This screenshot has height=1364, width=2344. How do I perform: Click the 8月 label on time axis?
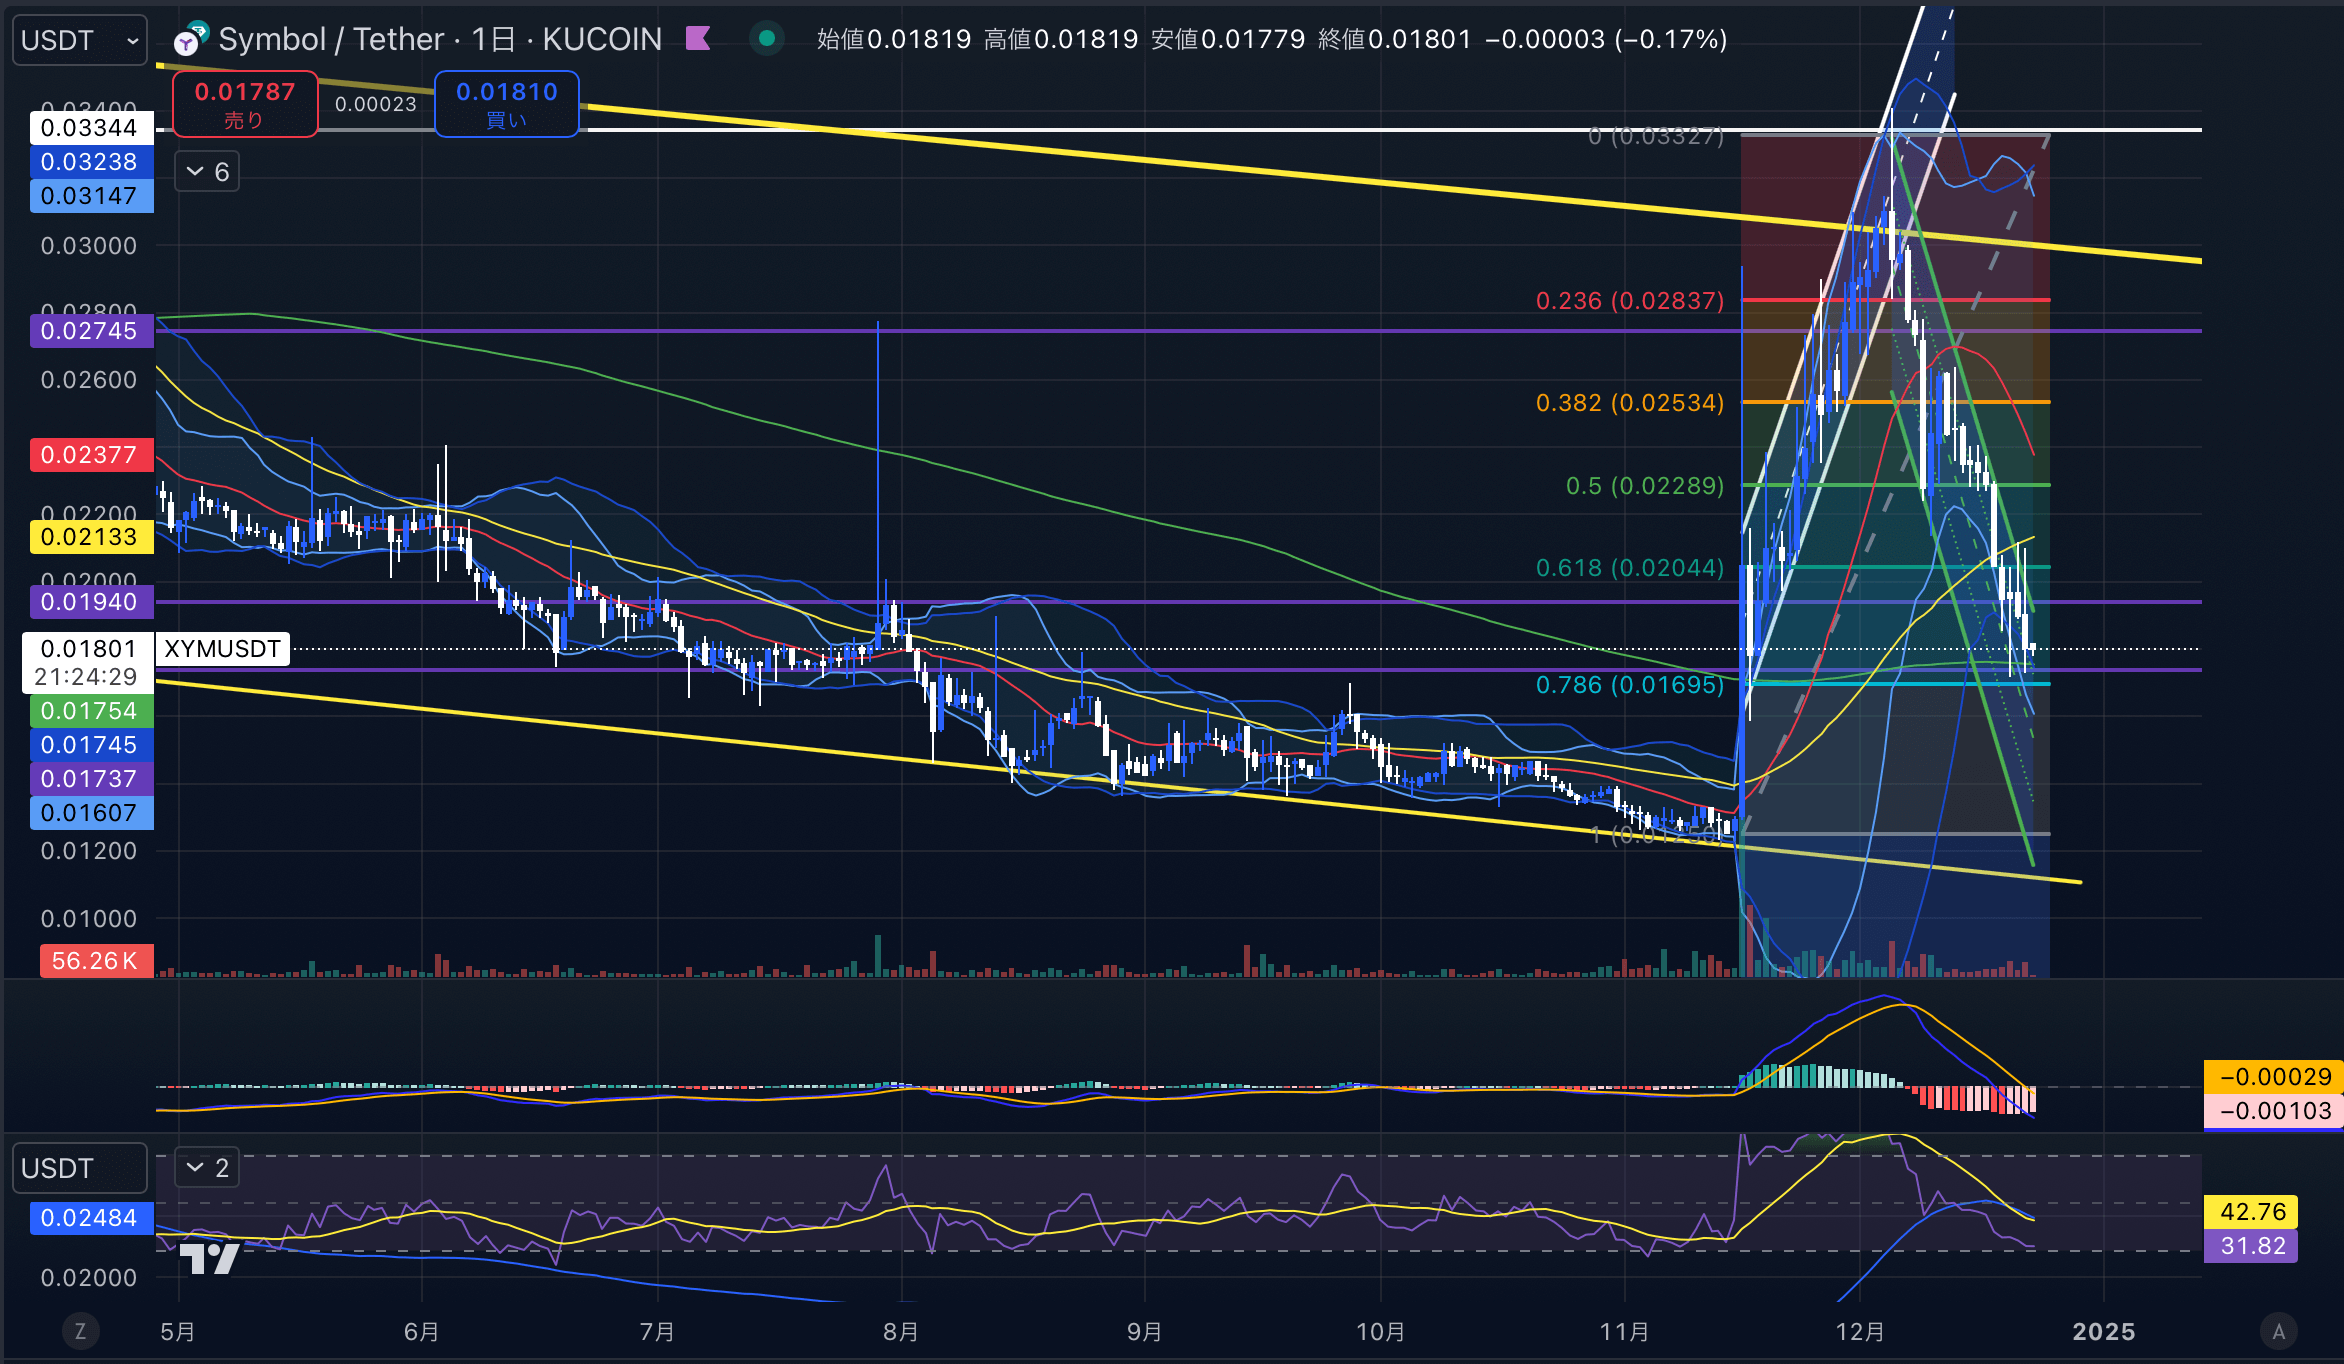coord(901,1332)
